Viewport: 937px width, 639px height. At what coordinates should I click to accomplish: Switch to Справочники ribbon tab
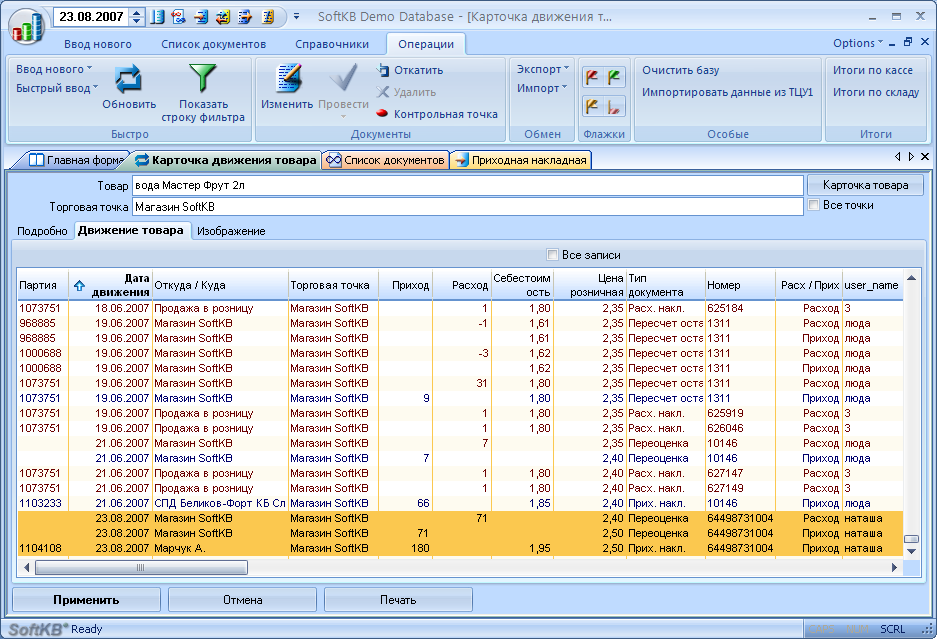pyautogui.click(x=332, y=44)
